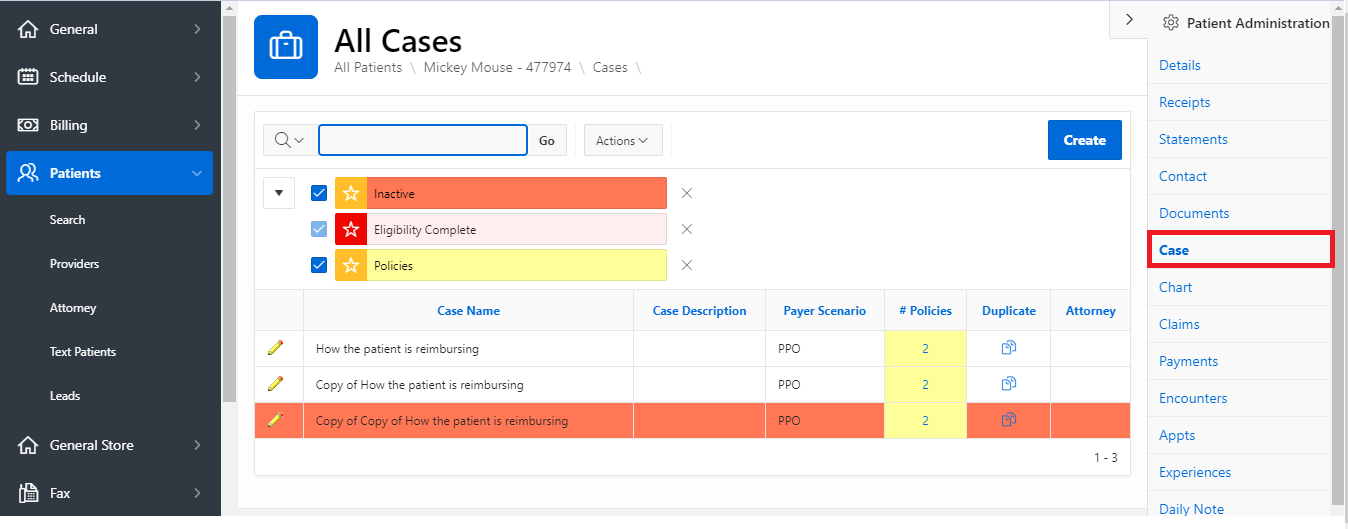The image size is (1348, 529).
Task: Click the Mickey Mouse - 477974 breadcrumb
Action: (497, 68)
